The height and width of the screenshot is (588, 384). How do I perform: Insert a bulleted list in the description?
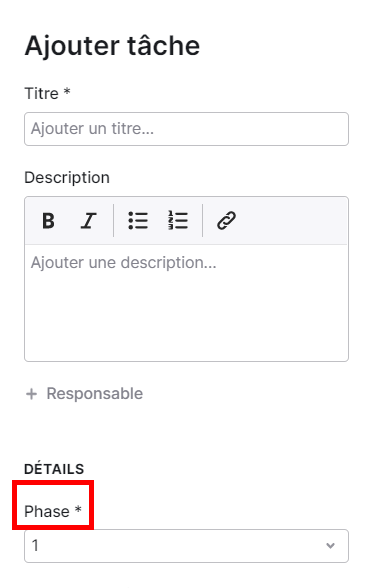(x=138, y=220)
